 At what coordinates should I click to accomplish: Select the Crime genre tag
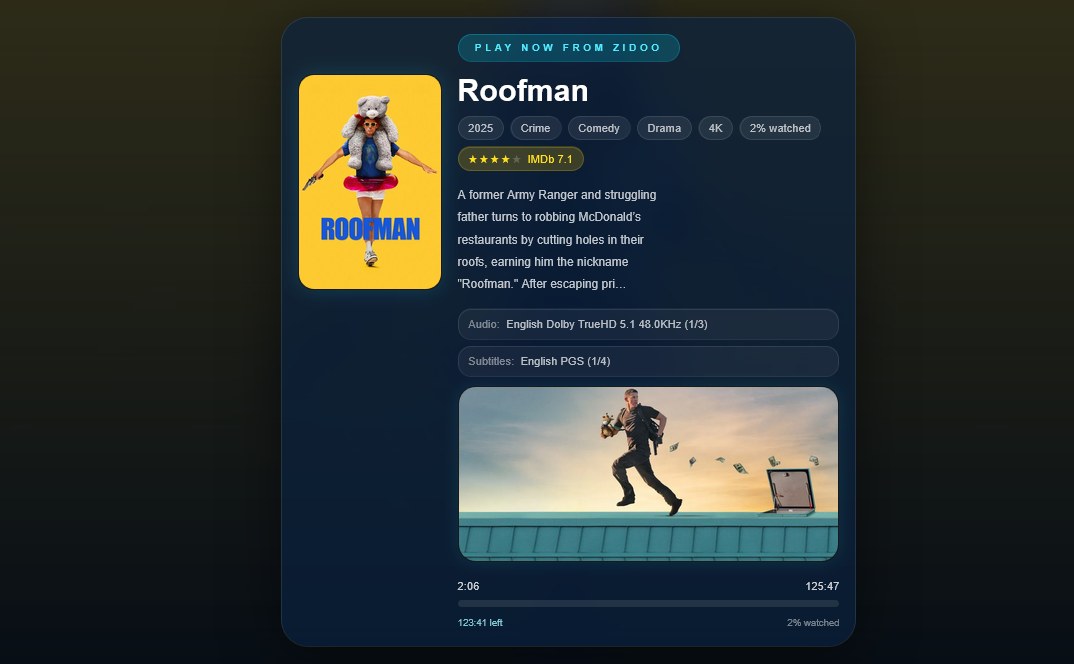(536, 128)
